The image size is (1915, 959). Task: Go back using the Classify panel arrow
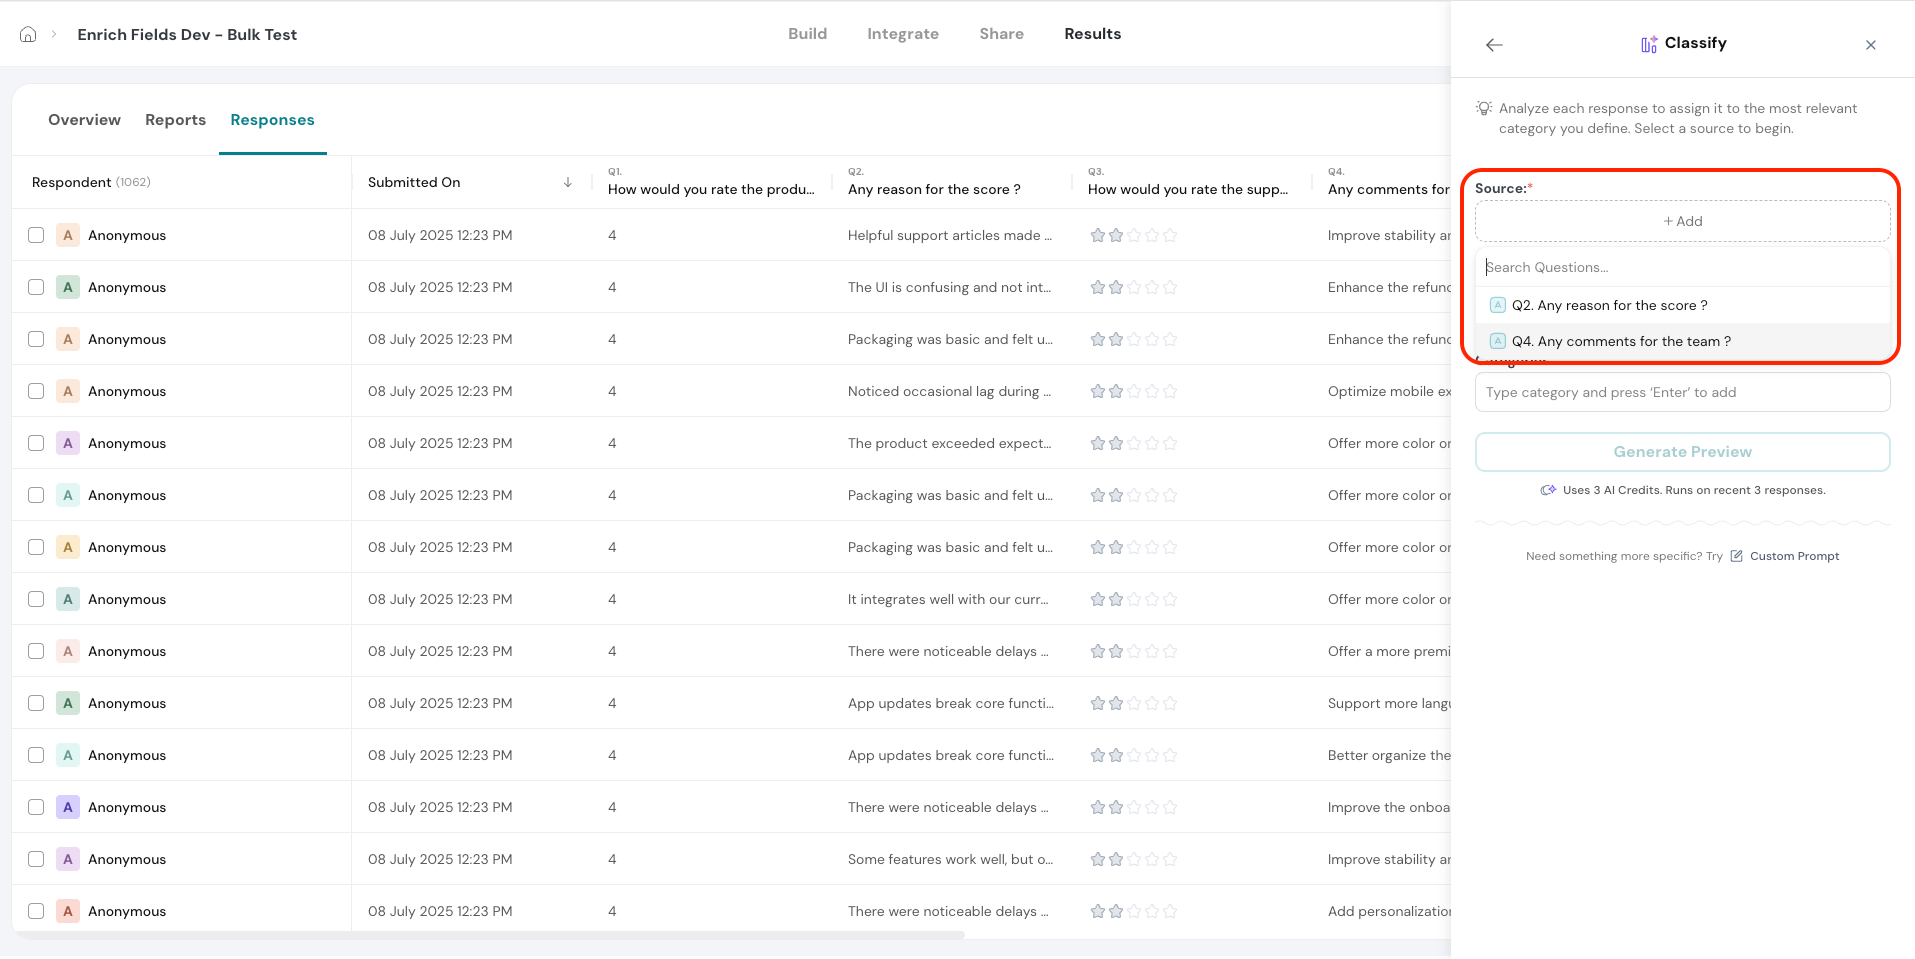[1494, 45]
